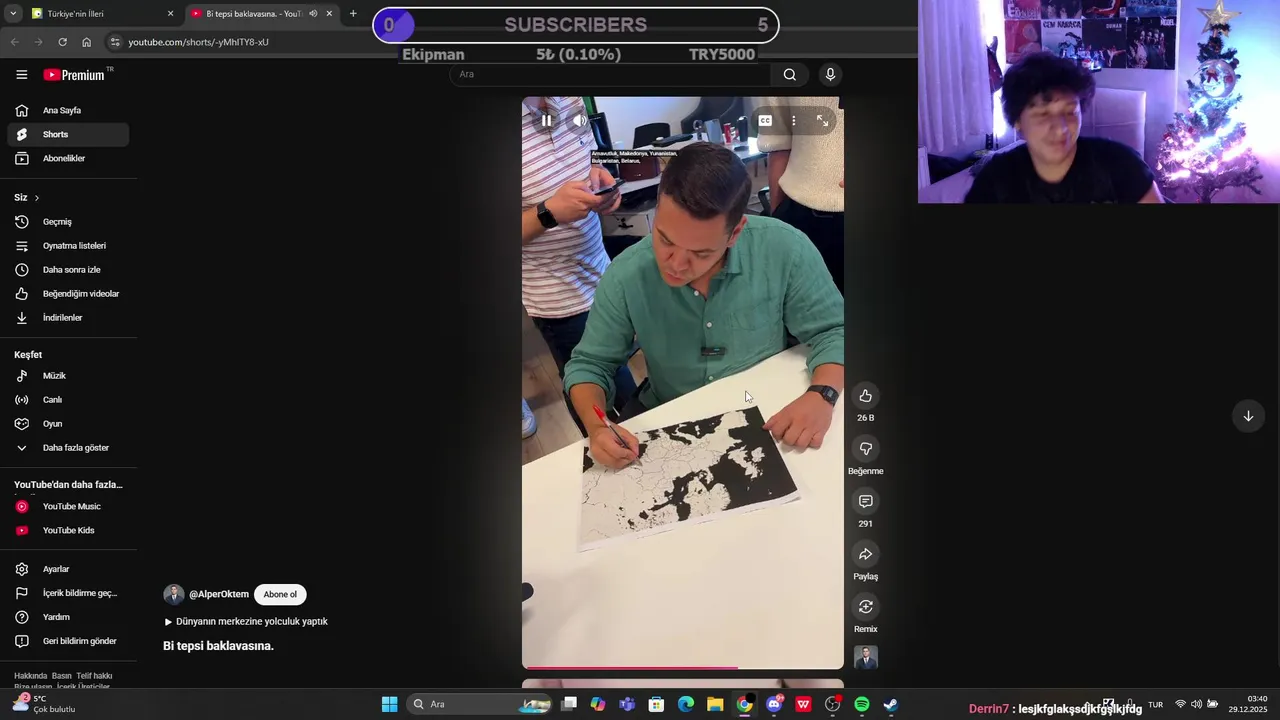1280x720 pixels.
Task: Open Dünyanın merkezine yolculuk yaptık link
Action: (x=246, y=621)
